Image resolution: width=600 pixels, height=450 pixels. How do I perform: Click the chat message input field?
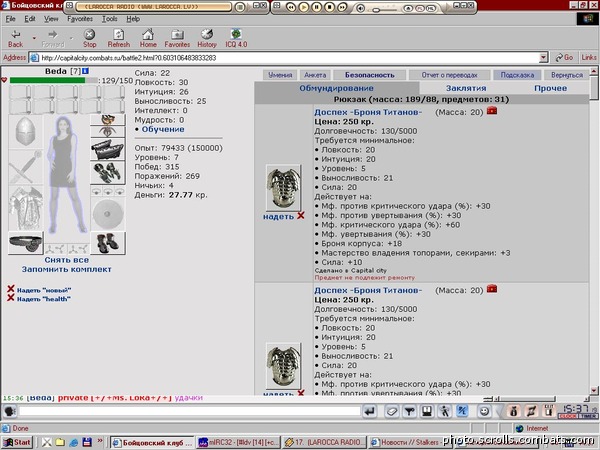click(190, 411)
